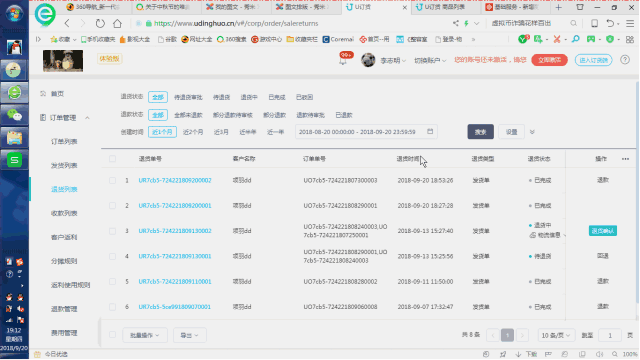Click the scissors screenshot tool icon

pos(557,39)
